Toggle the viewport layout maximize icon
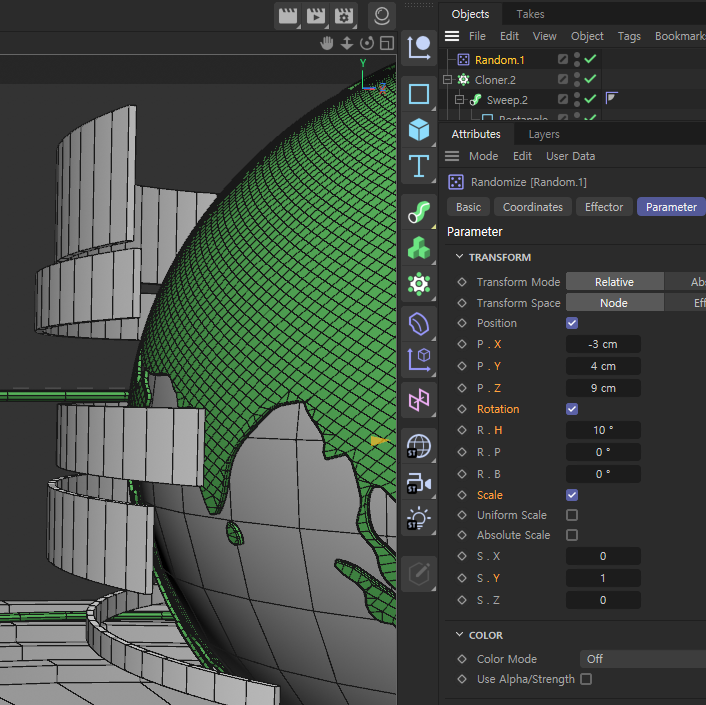706x705 pixels. 387,43
